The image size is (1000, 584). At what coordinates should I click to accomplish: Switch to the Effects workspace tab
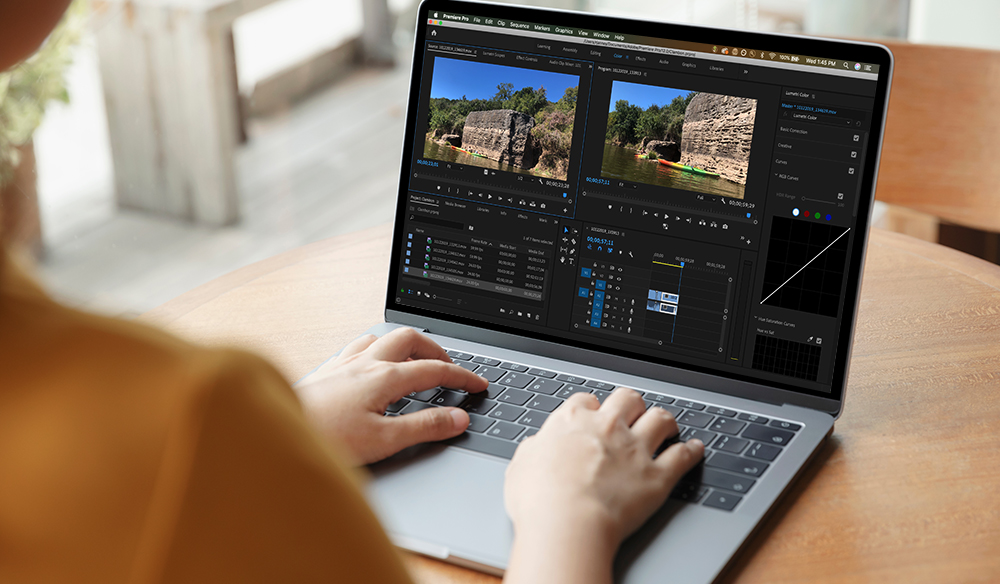tap(641, 60)
